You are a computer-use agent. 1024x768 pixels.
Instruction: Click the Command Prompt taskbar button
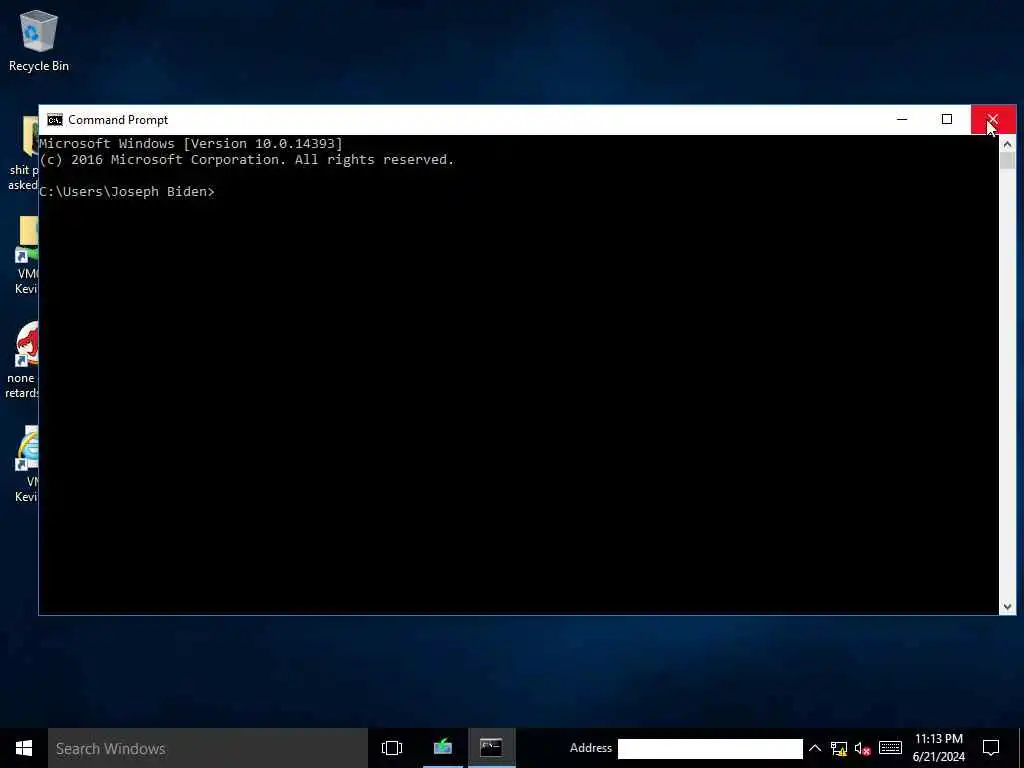click(491, 747)
